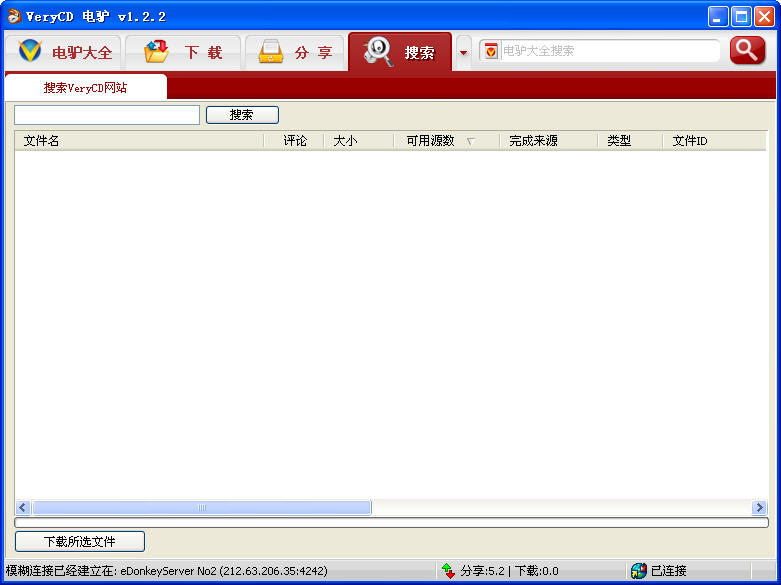Click the horizontal scrollbar thumb
This screenshot has height=585, width=781.
pos(201,508)
